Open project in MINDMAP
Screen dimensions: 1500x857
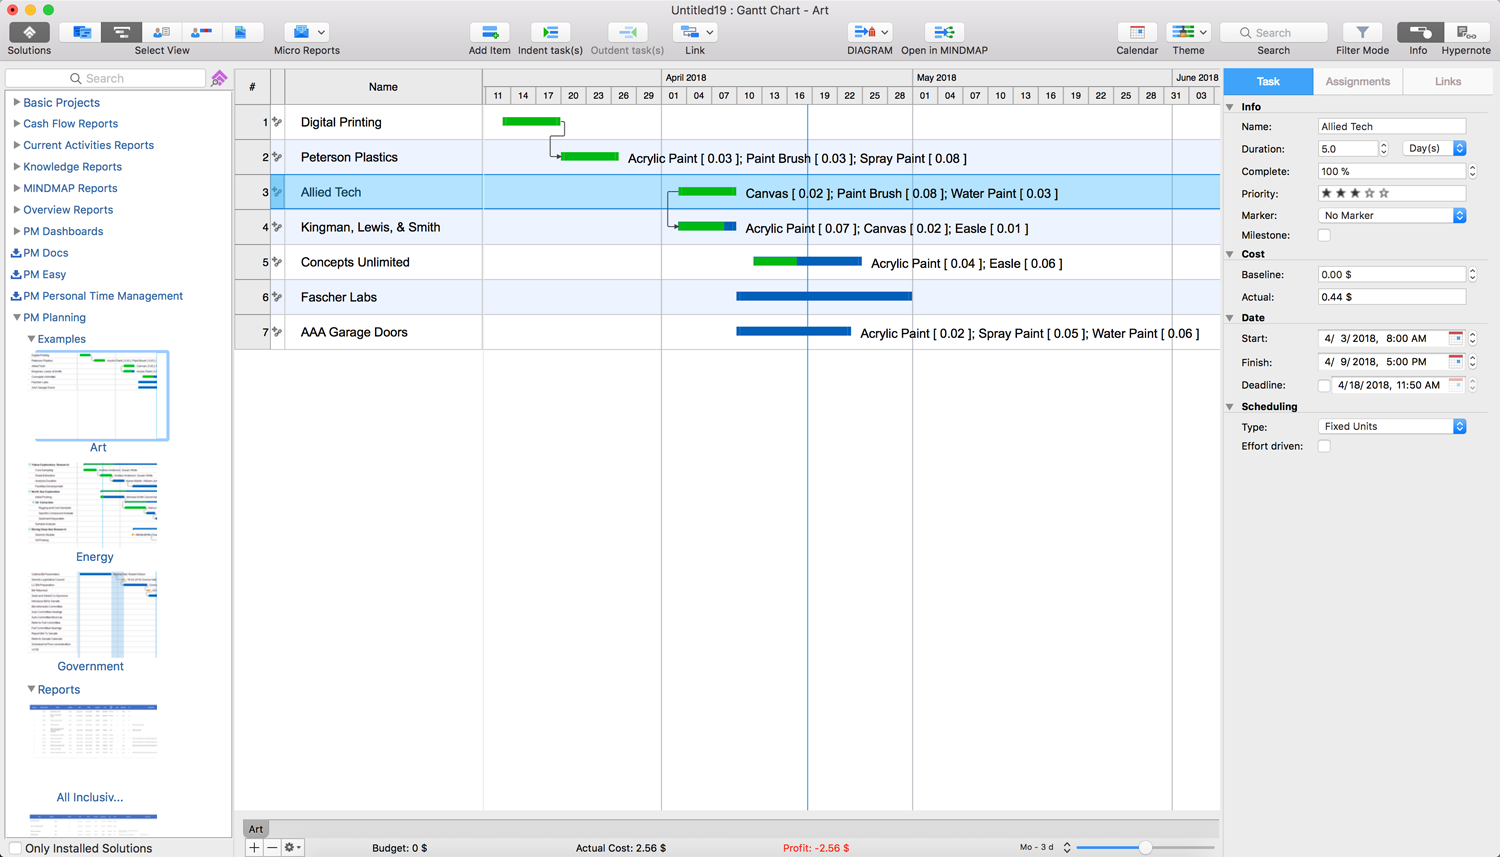coord(944,33)
